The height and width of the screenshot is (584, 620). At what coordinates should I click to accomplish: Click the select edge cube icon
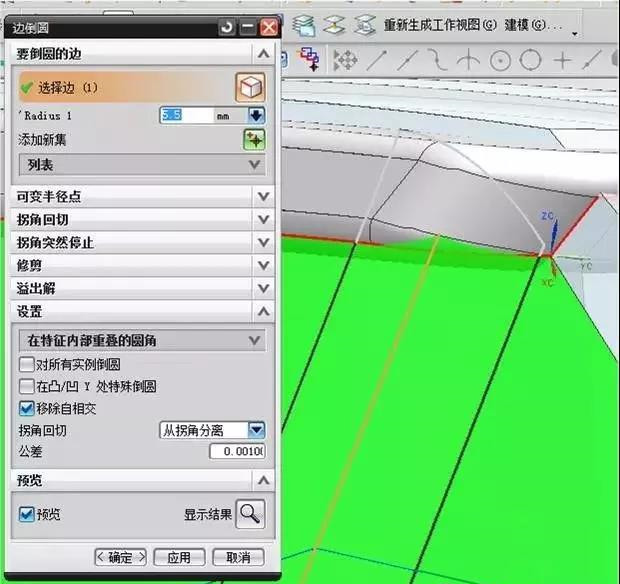[x=250, y=87]
